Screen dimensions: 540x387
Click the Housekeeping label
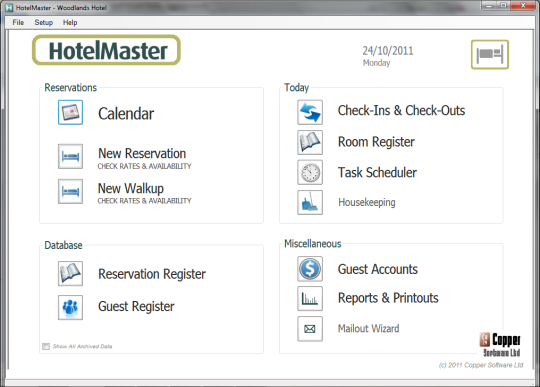367,202
